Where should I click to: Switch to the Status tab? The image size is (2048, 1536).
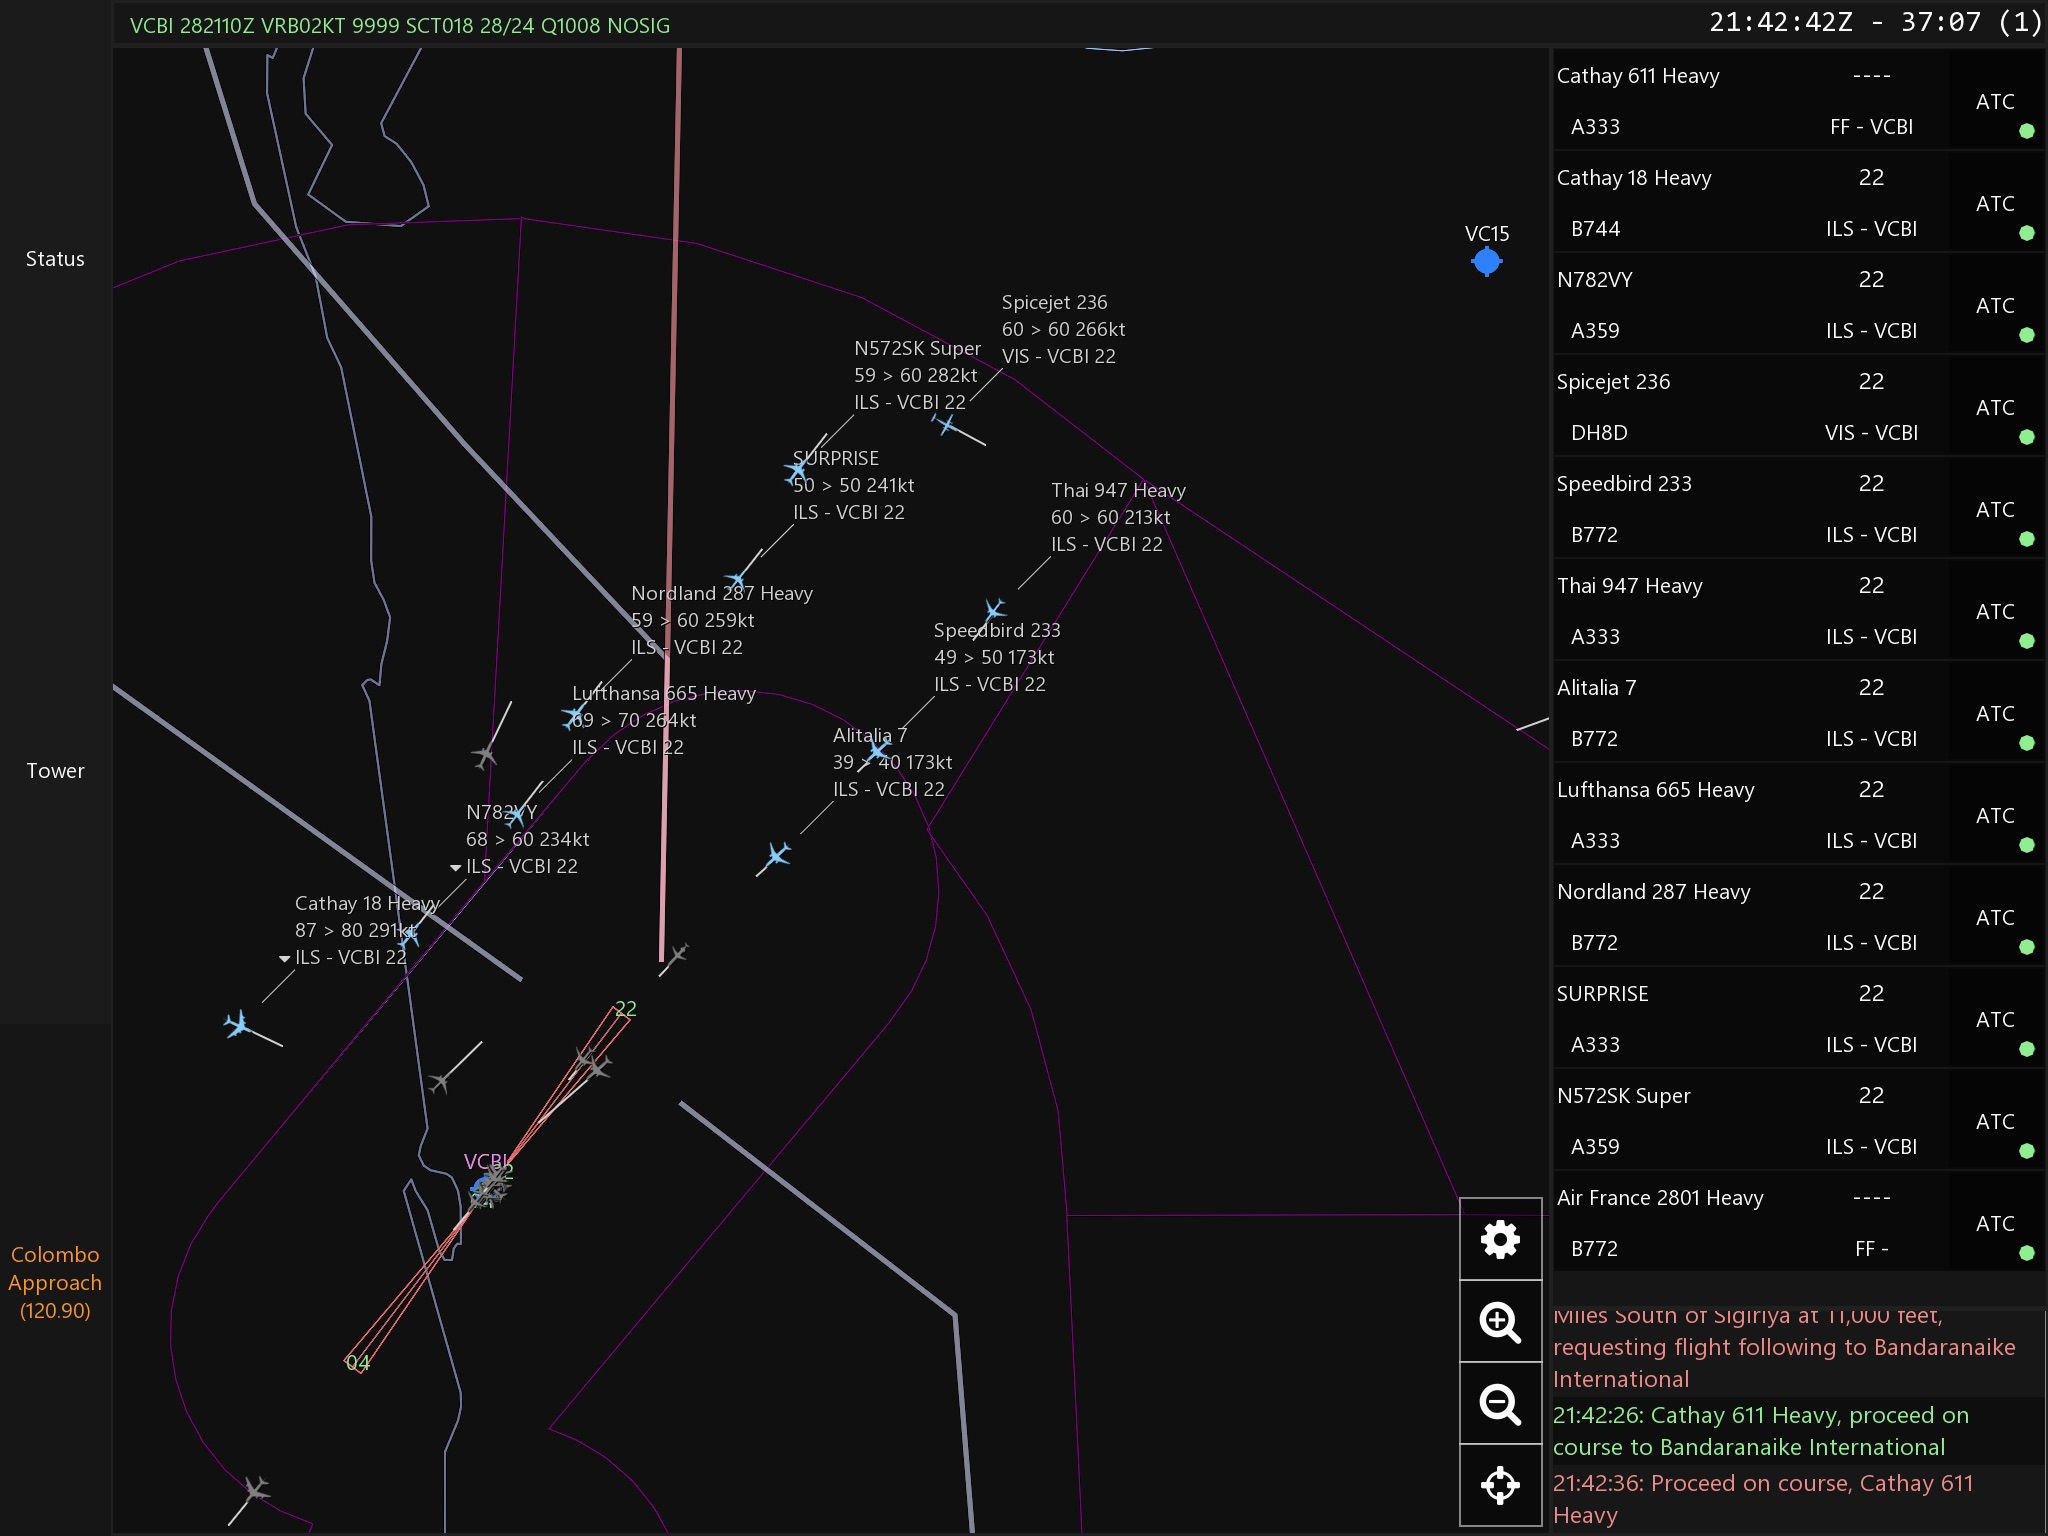coord(55,259)
